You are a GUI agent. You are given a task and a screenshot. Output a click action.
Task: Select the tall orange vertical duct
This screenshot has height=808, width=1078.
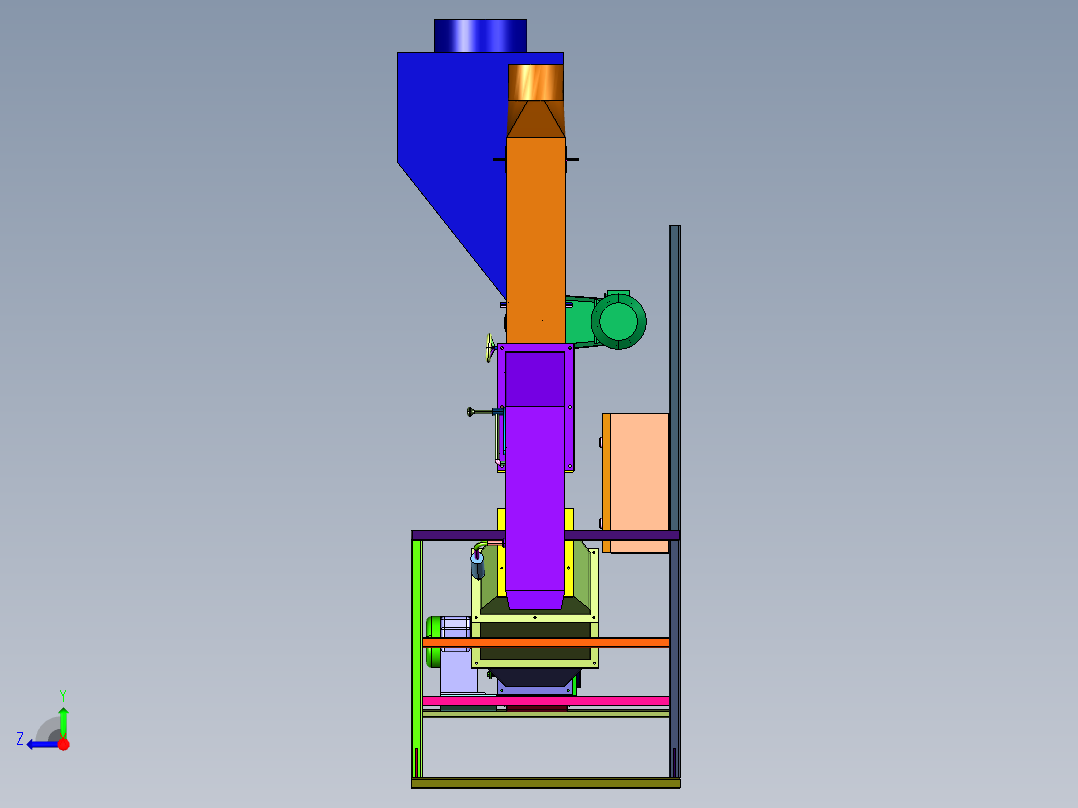click(536, 241)
